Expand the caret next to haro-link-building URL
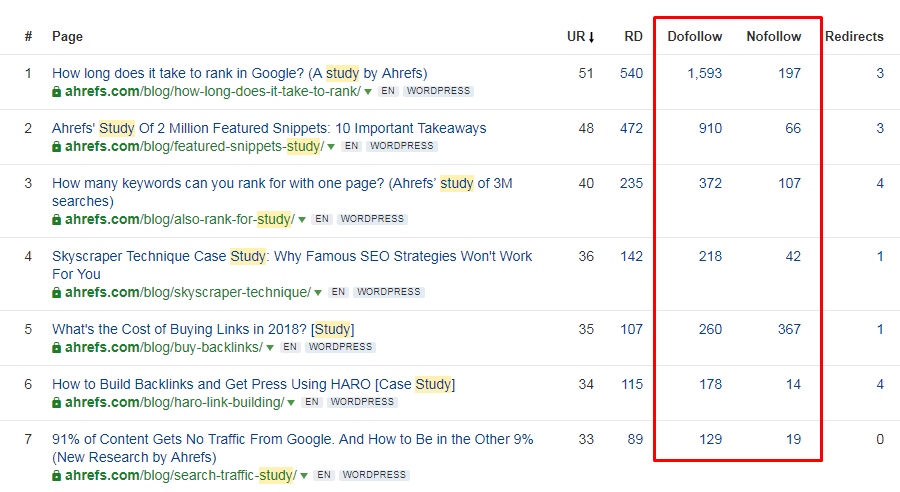The image size is (900, 492). (x=291, y=402)
